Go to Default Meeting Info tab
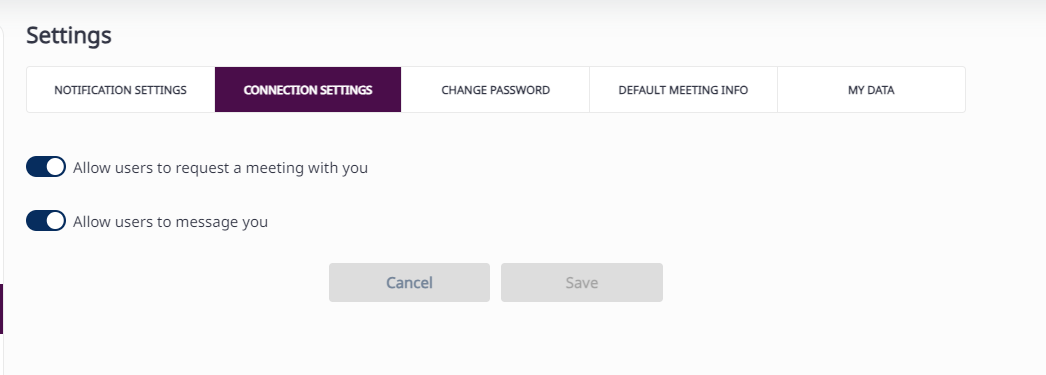 [683, 89]
